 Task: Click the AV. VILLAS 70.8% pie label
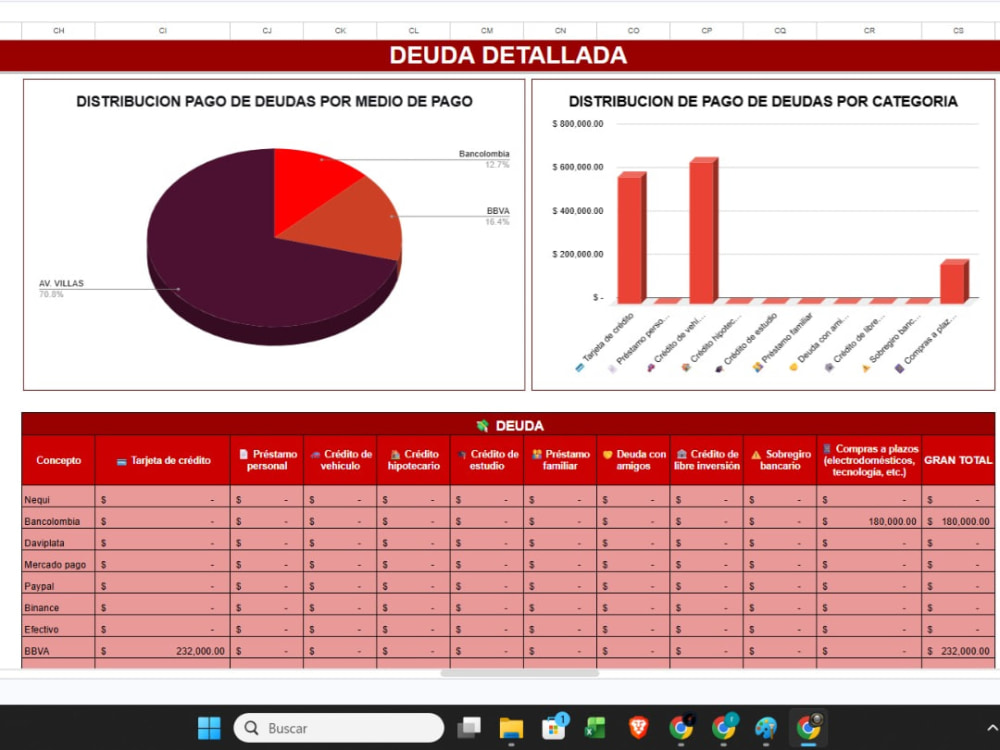tap(61, 288)
